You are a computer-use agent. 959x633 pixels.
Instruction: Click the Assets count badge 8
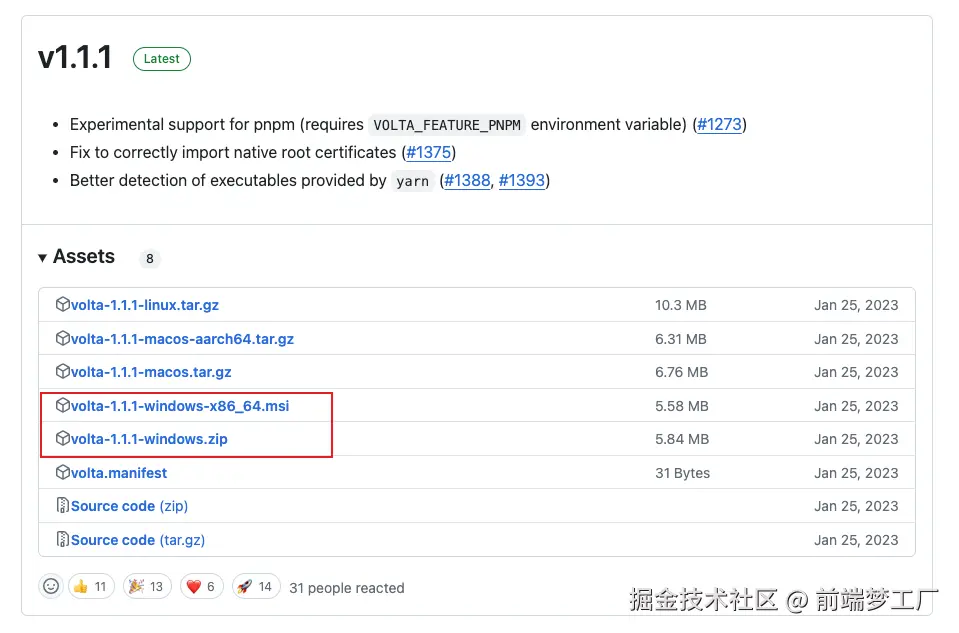(150, 259)
